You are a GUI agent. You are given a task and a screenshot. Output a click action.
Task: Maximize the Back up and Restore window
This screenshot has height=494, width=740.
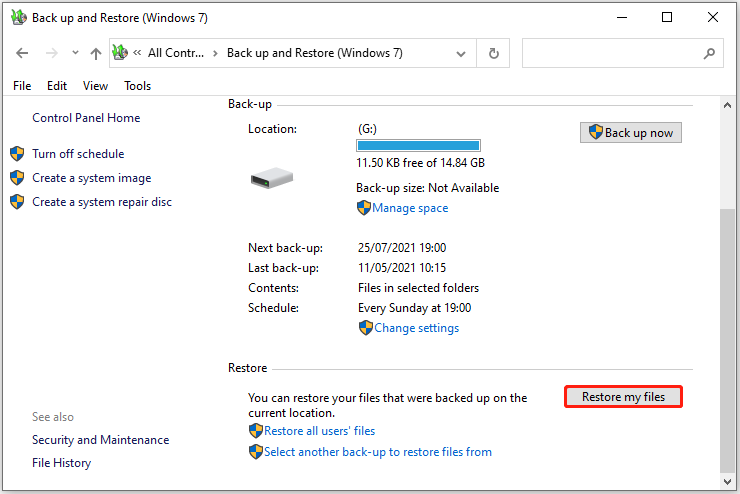point(667,17)
